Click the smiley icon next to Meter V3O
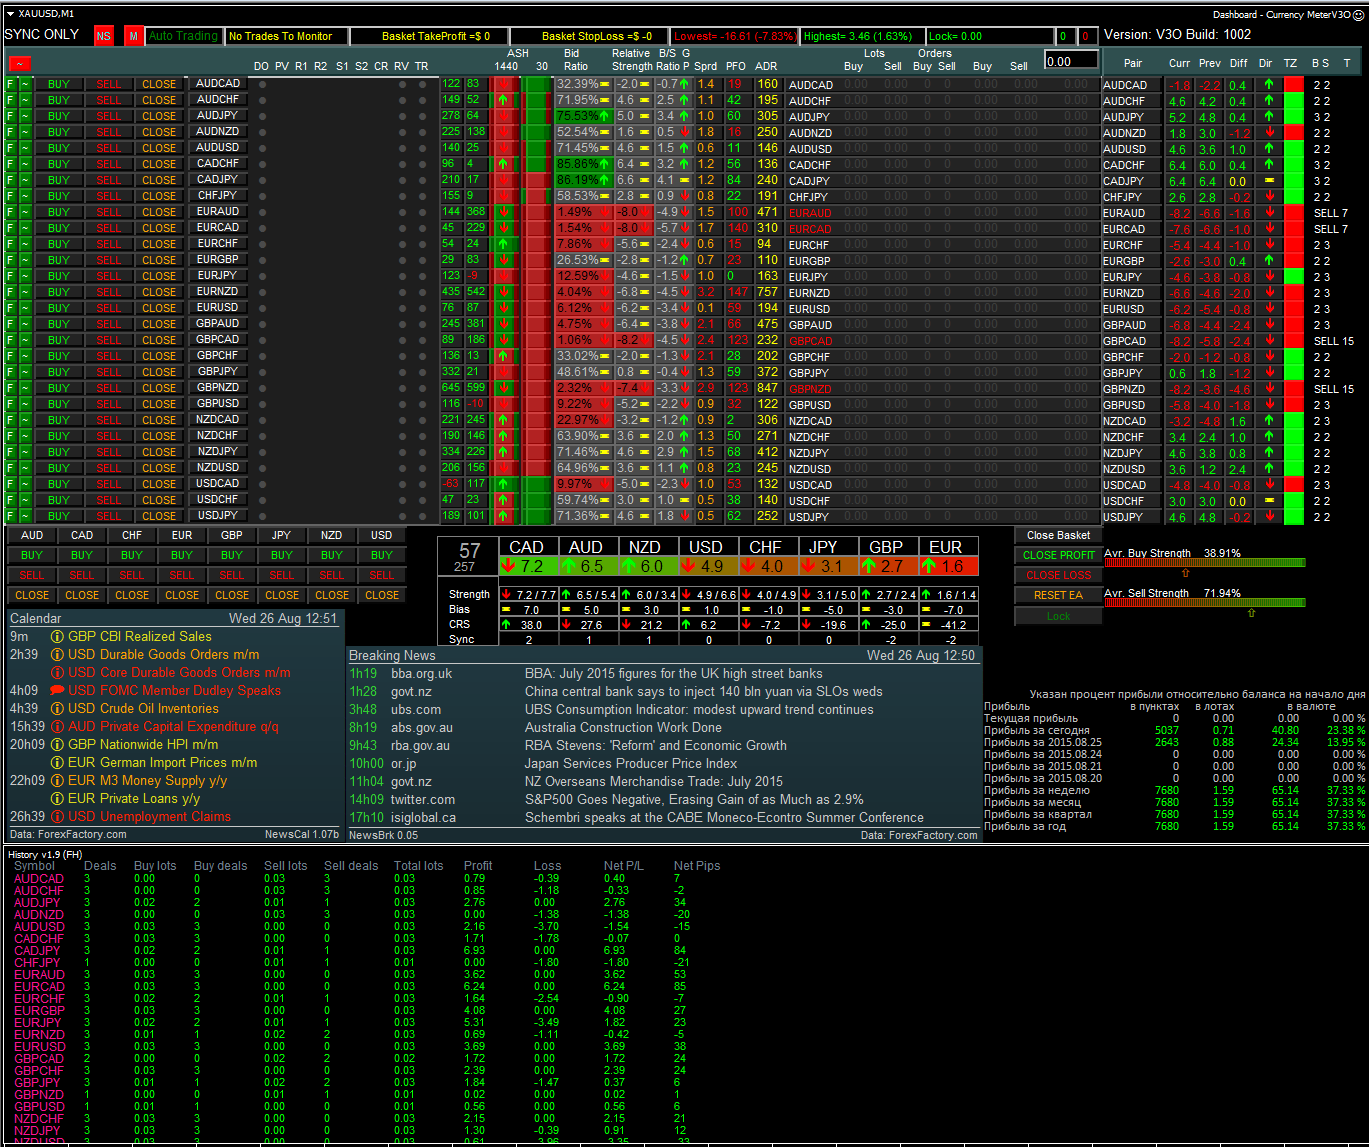 1359,15
